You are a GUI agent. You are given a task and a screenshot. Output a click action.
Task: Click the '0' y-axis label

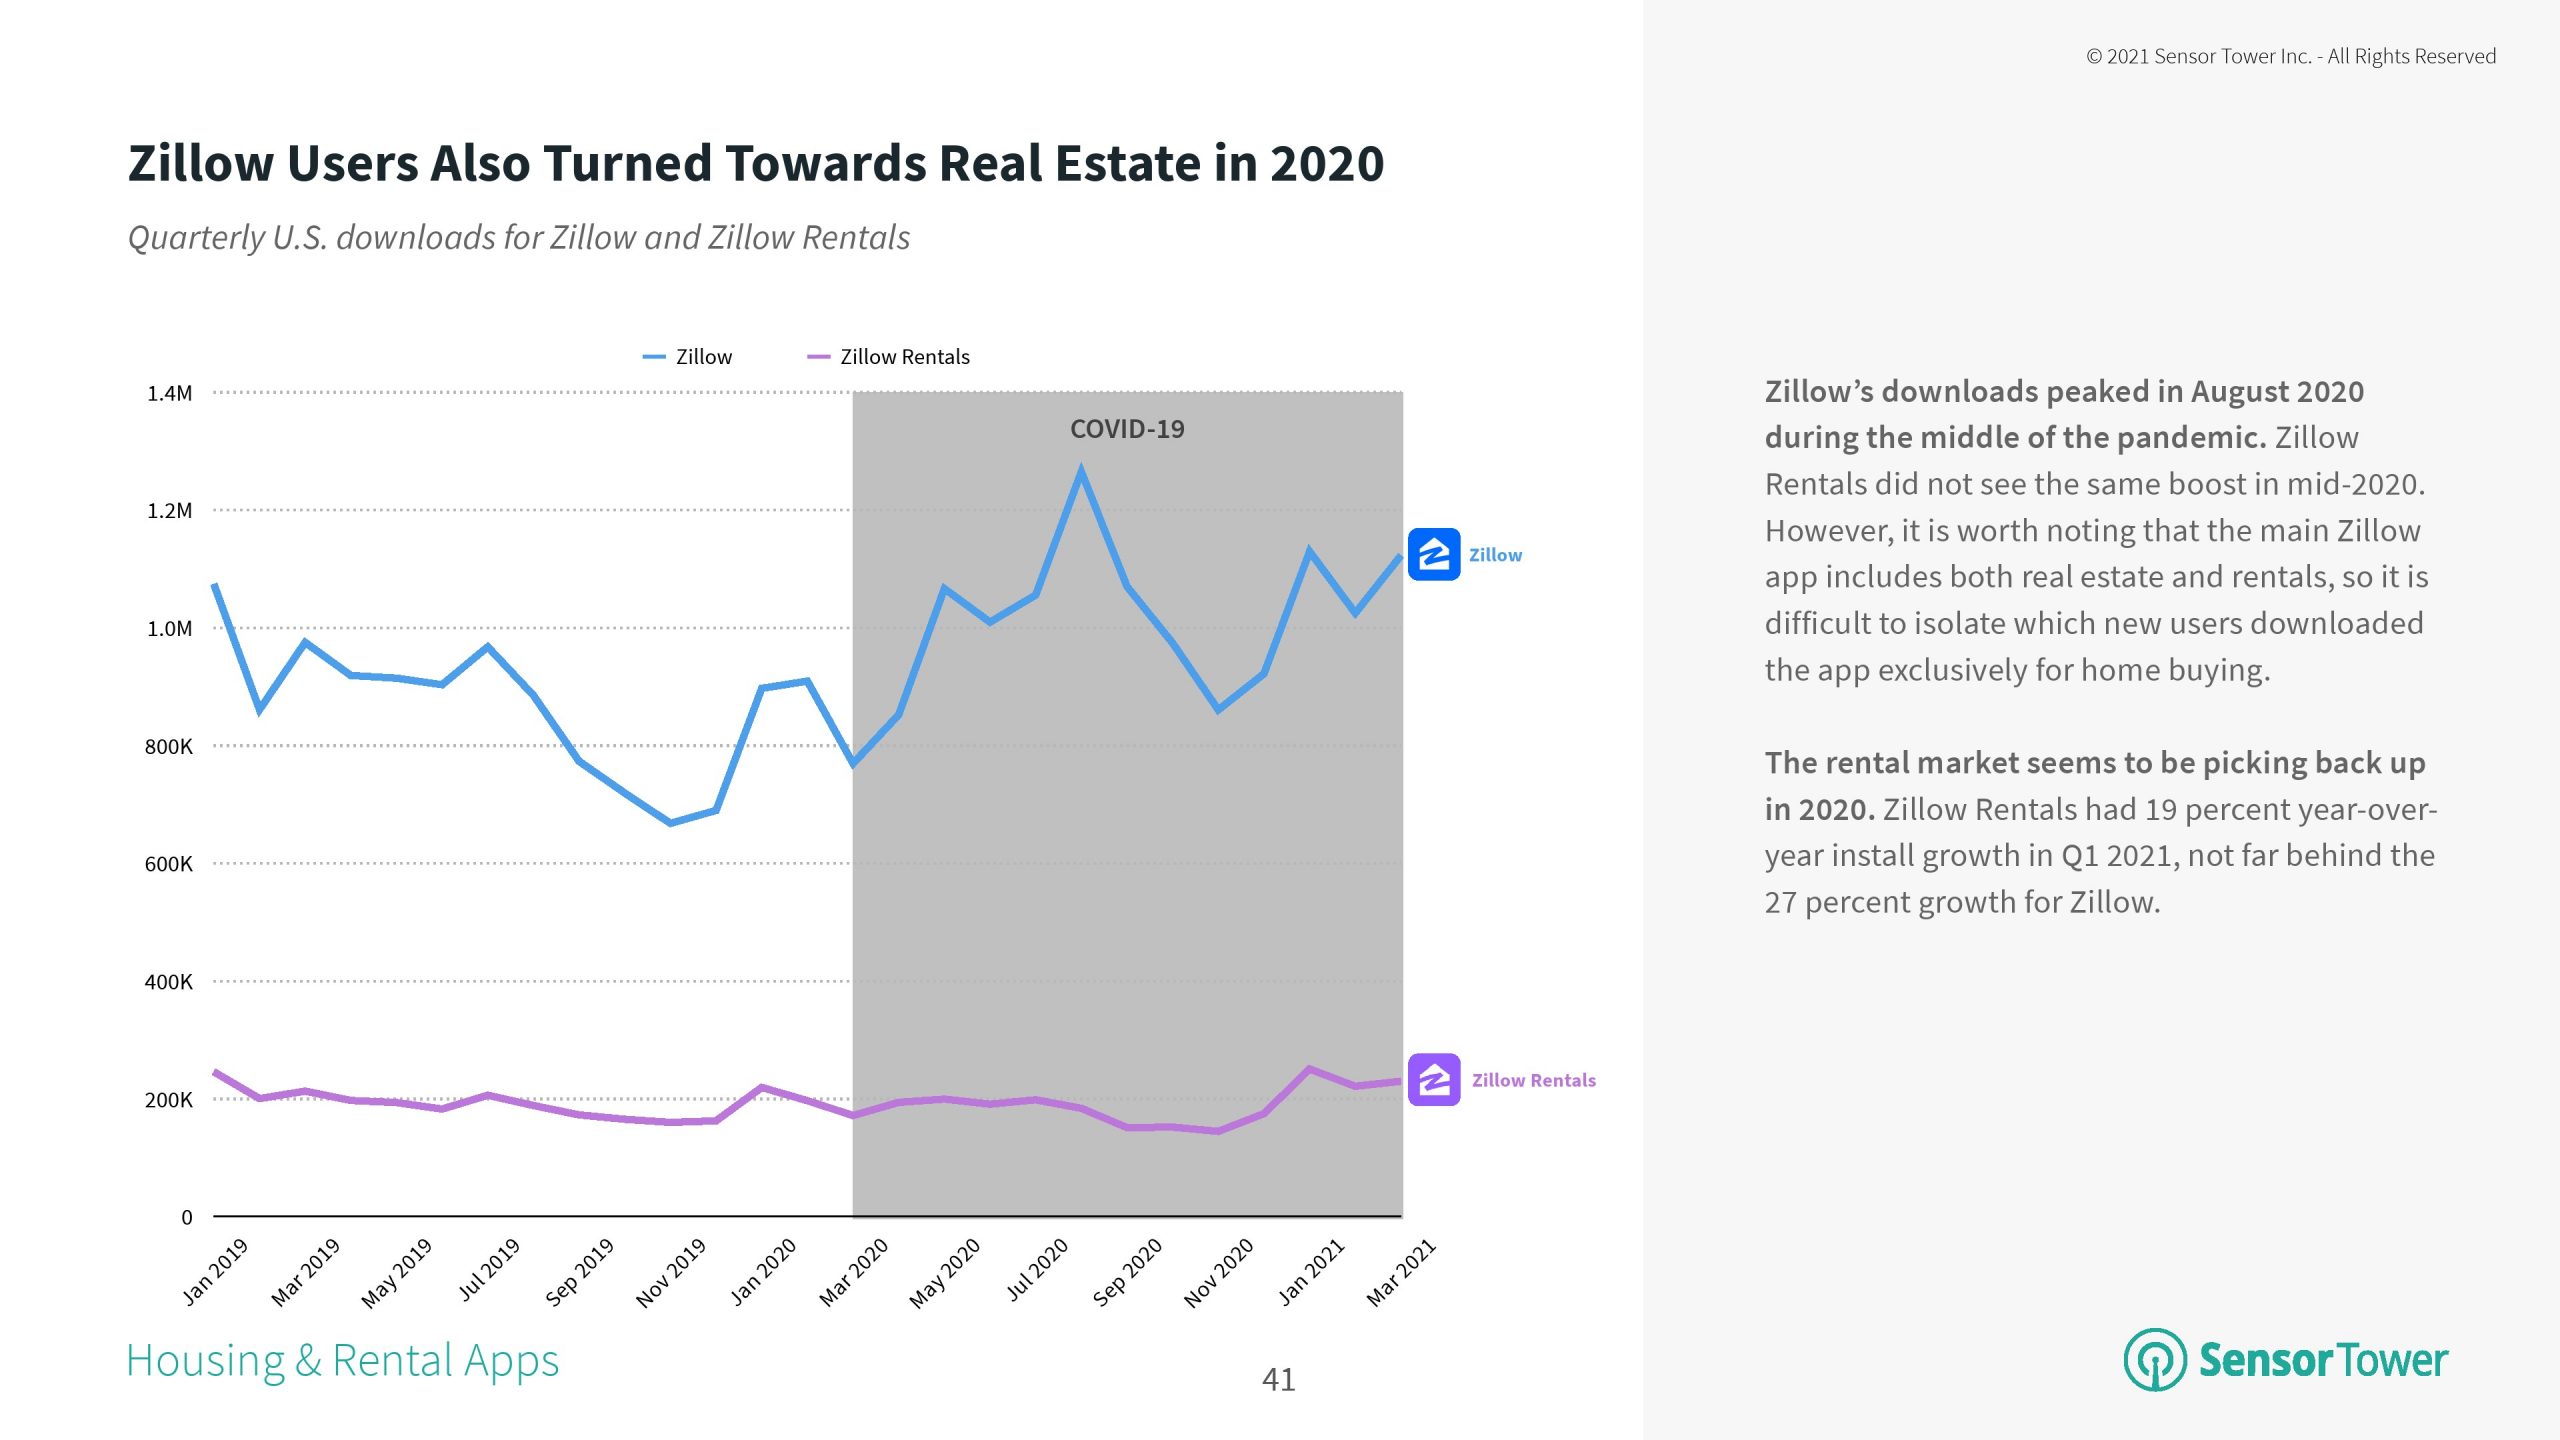(x=186, y=1218)
